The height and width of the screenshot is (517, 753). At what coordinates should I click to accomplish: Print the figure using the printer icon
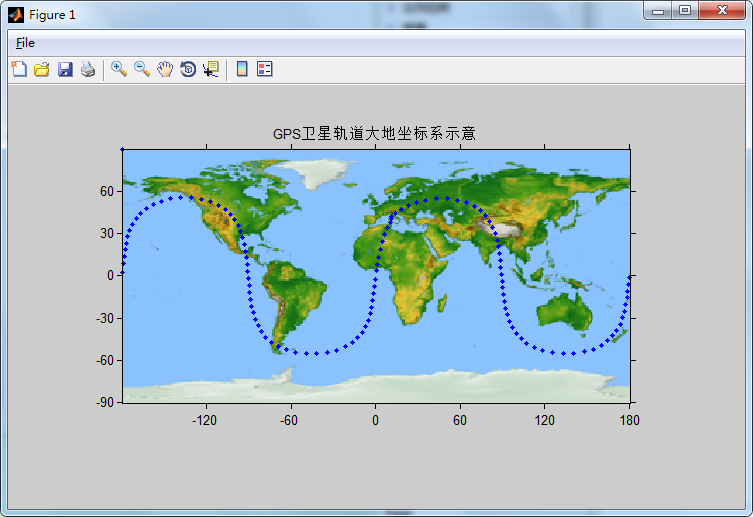tap(88, 69)
